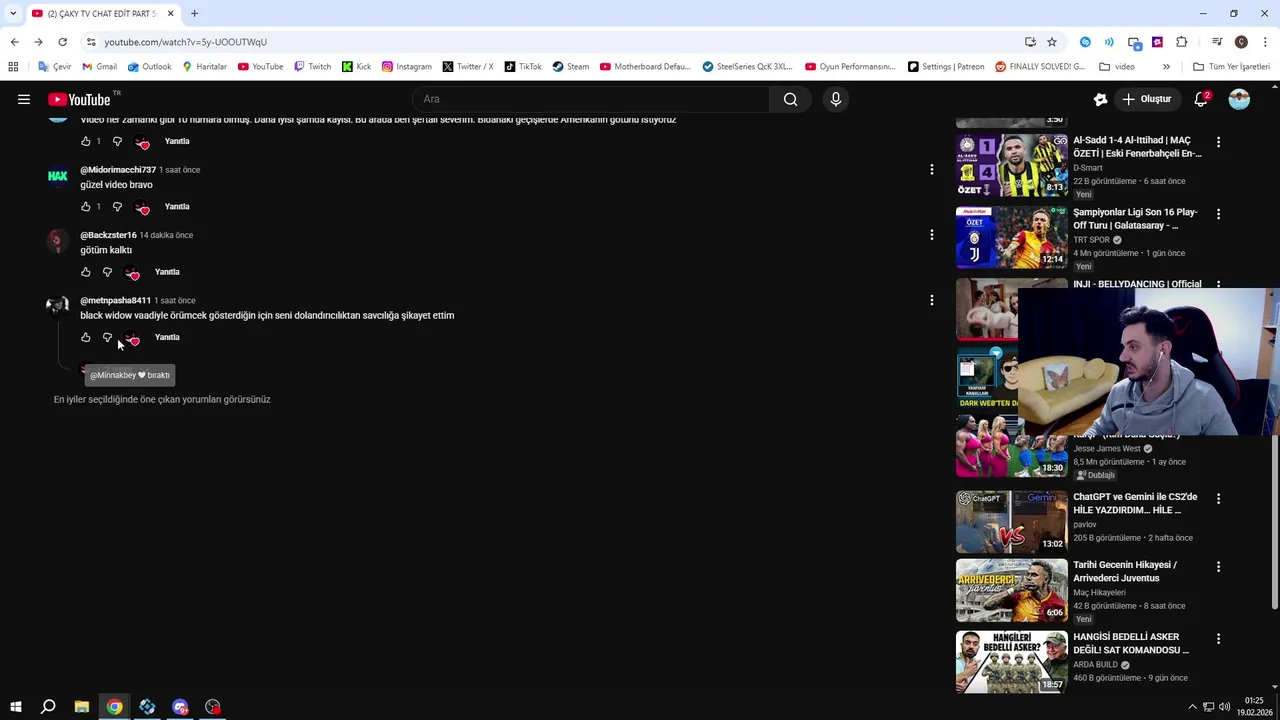Open Tarihi Gecenin Hikayesi video title
This screenshot has height=720, width=1280.
(1125, 571)
